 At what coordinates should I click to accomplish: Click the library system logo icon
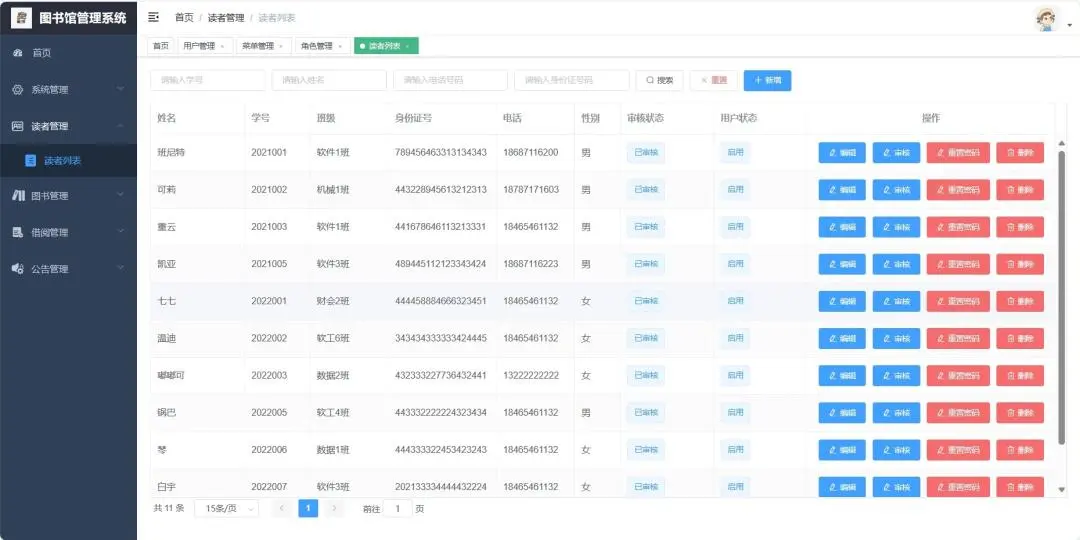click(21, 17)
